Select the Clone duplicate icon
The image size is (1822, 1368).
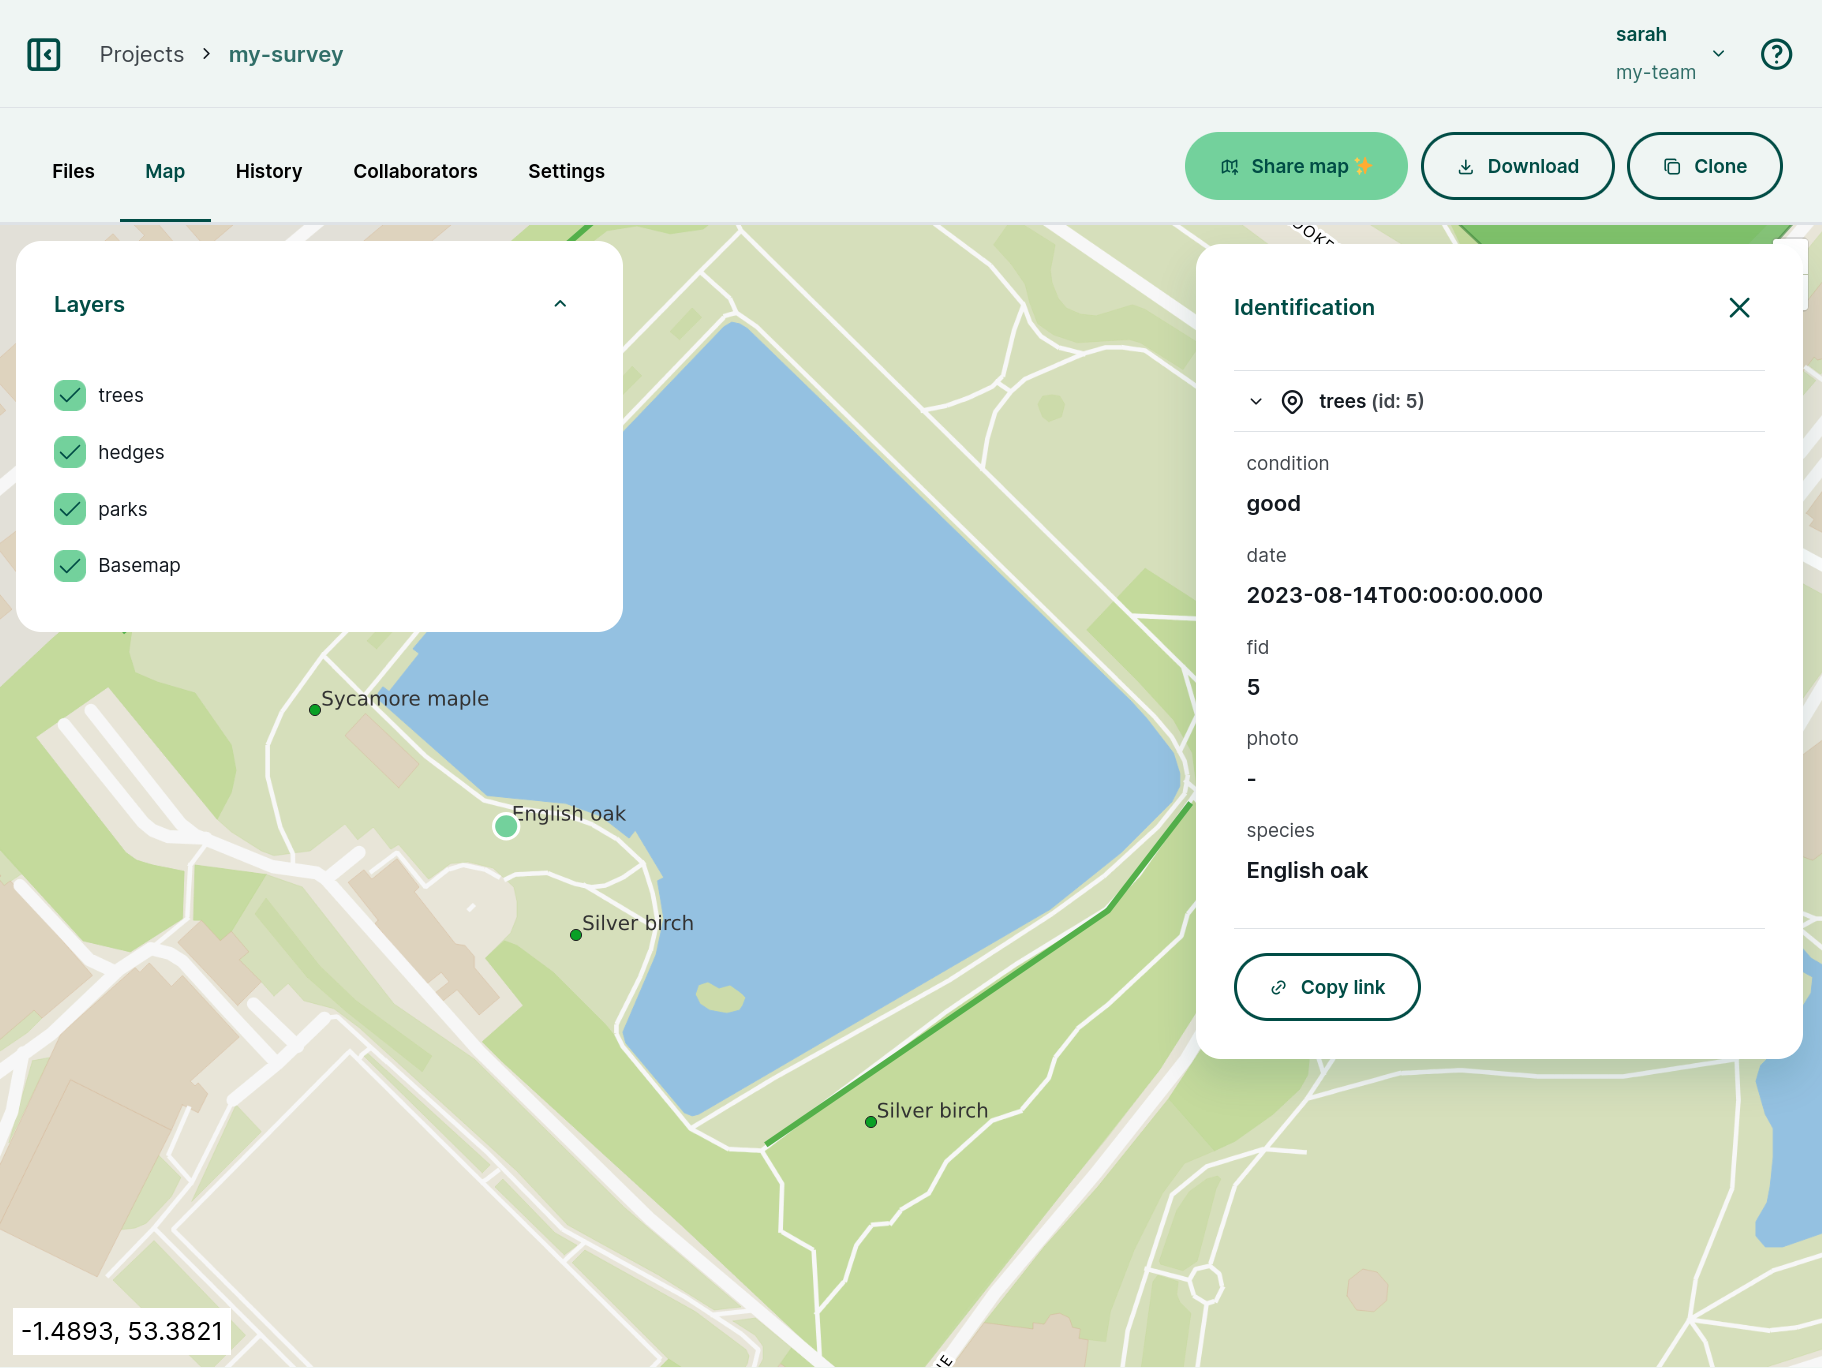(1672, 166)
